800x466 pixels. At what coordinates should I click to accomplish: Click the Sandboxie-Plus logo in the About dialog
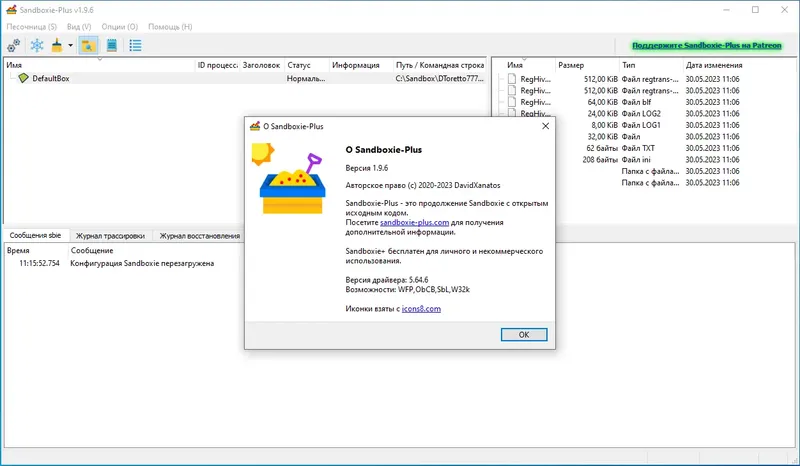coord(289,179)
